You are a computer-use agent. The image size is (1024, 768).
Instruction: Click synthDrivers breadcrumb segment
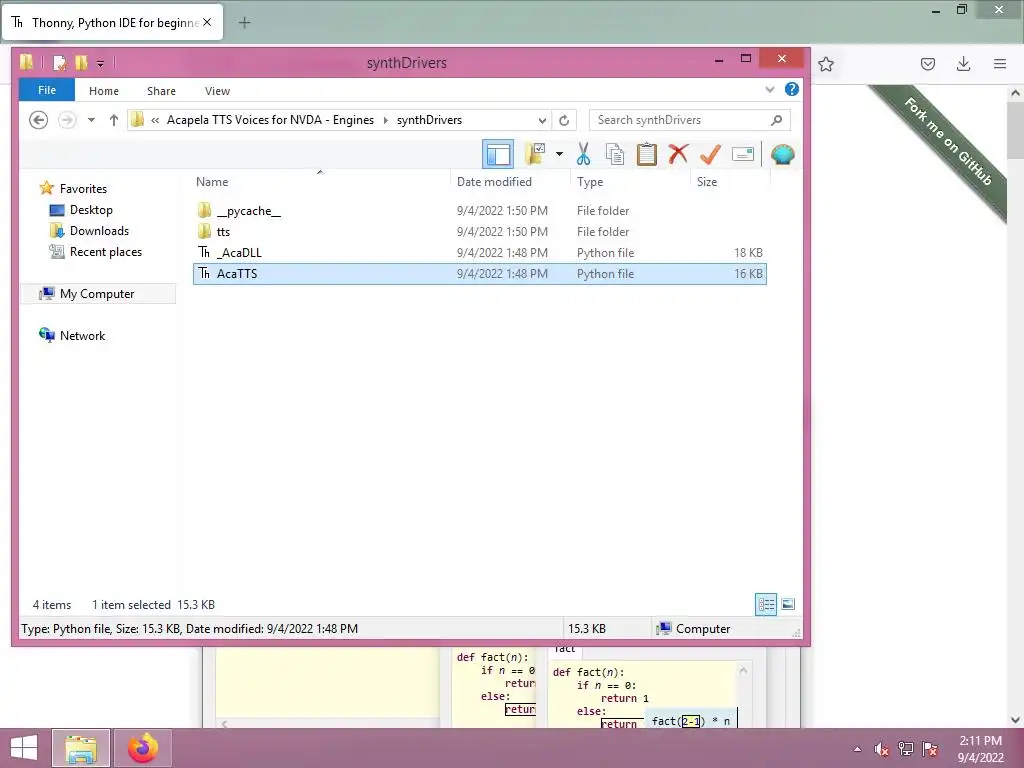pyautogui.click(x=429, y=120)
